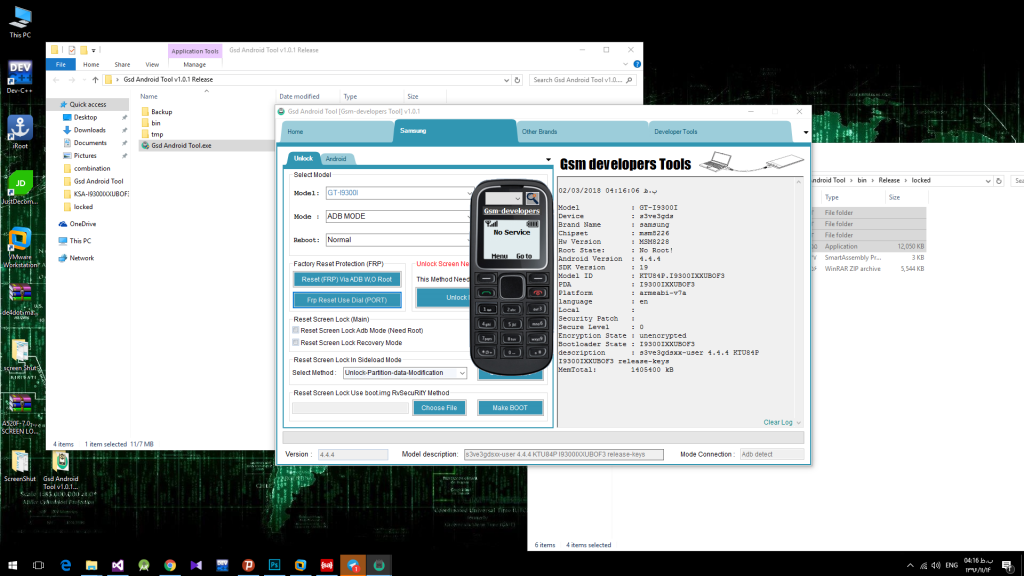Select Downloads in Quick access
This screenshot has height=576, width=1024.
click(89, 130)
